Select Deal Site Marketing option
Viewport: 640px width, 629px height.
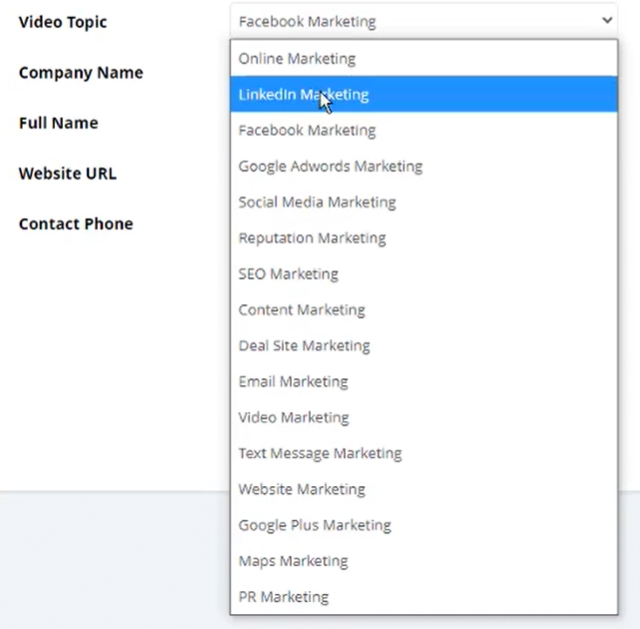pyautogui.click(x=304, y=346)
